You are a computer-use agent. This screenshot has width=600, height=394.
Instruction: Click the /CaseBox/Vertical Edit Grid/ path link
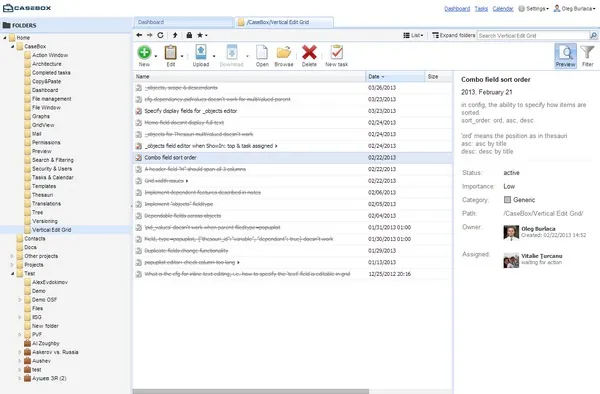point(543,213)
